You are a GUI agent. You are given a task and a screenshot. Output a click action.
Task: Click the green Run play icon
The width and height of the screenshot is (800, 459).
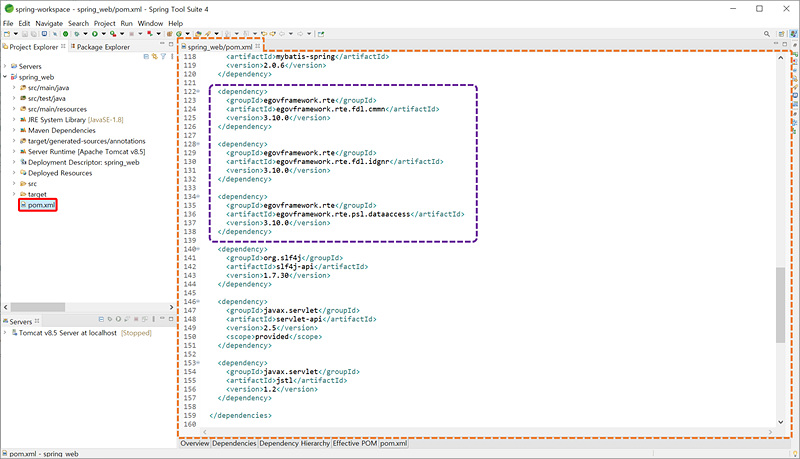tap(94, 34)
